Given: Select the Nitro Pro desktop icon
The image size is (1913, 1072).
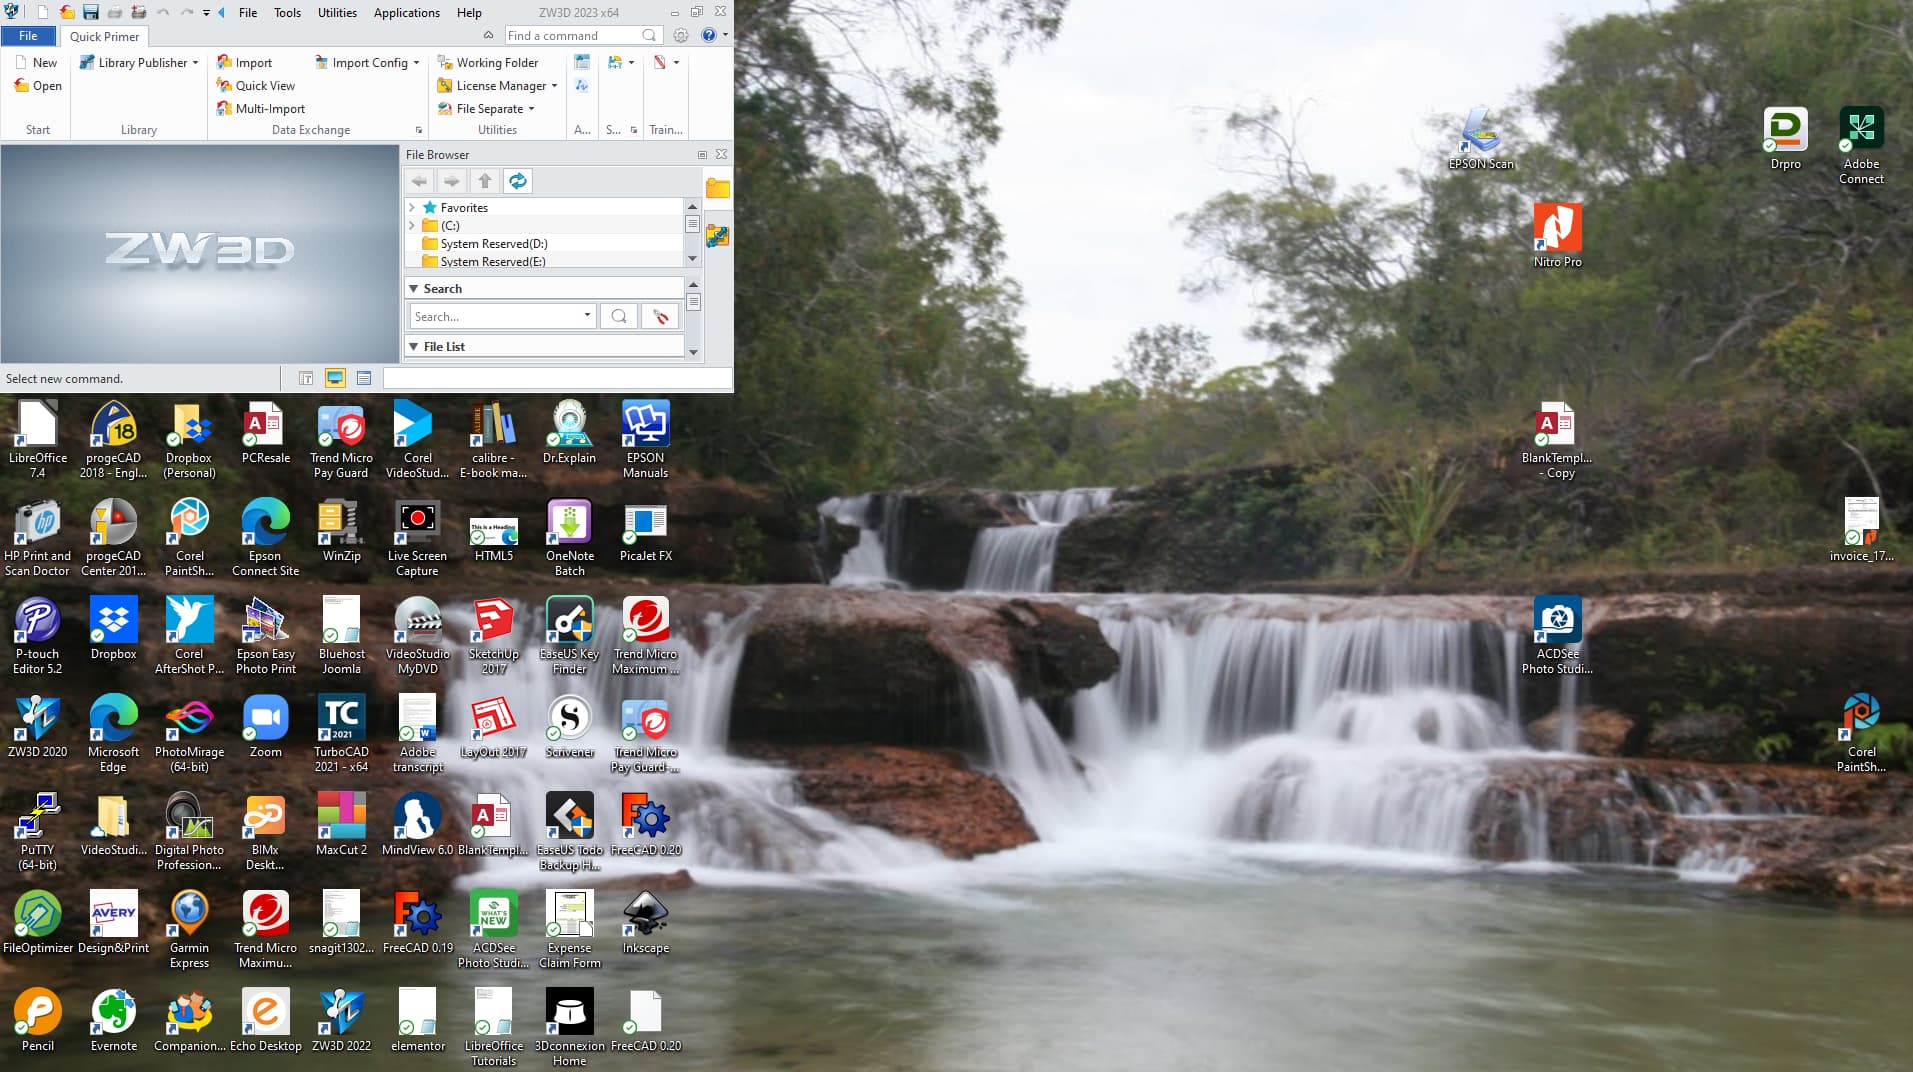Looking at the screenshot, I should pos(1558,236).
